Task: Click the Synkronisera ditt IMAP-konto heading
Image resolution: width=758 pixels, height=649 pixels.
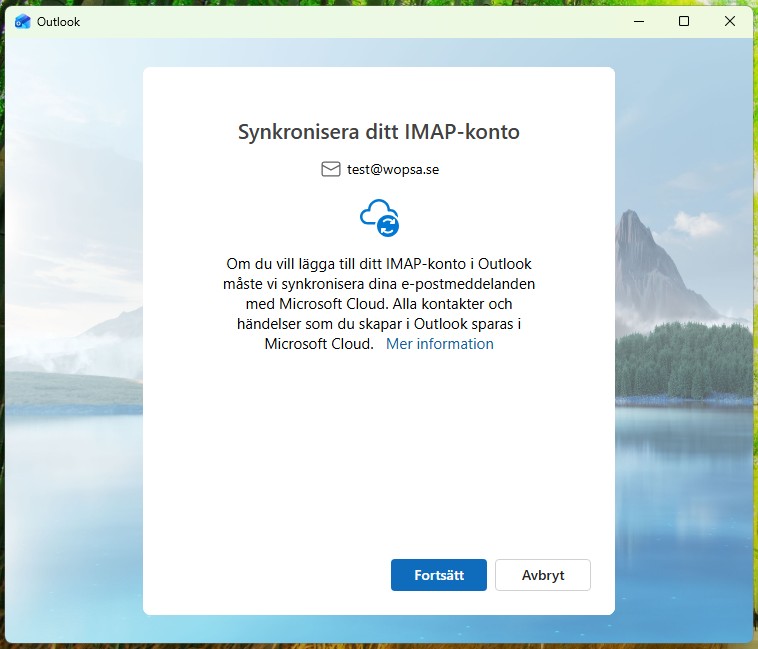Action: click(378, 132)
